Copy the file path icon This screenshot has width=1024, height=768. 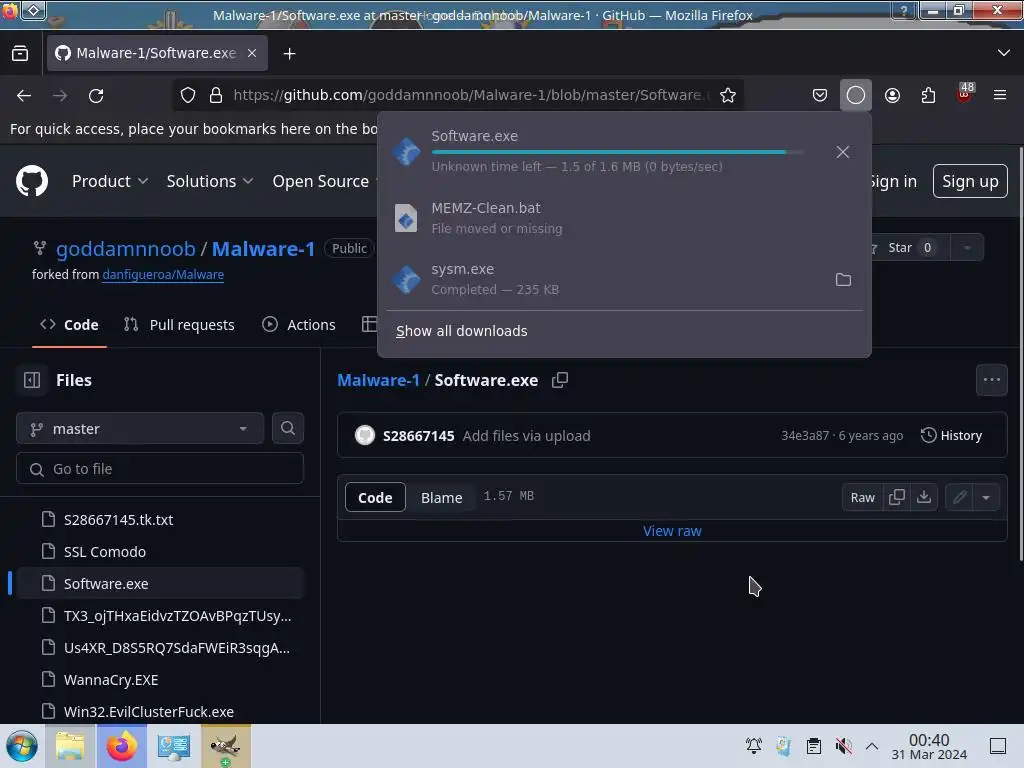(560, 380)
